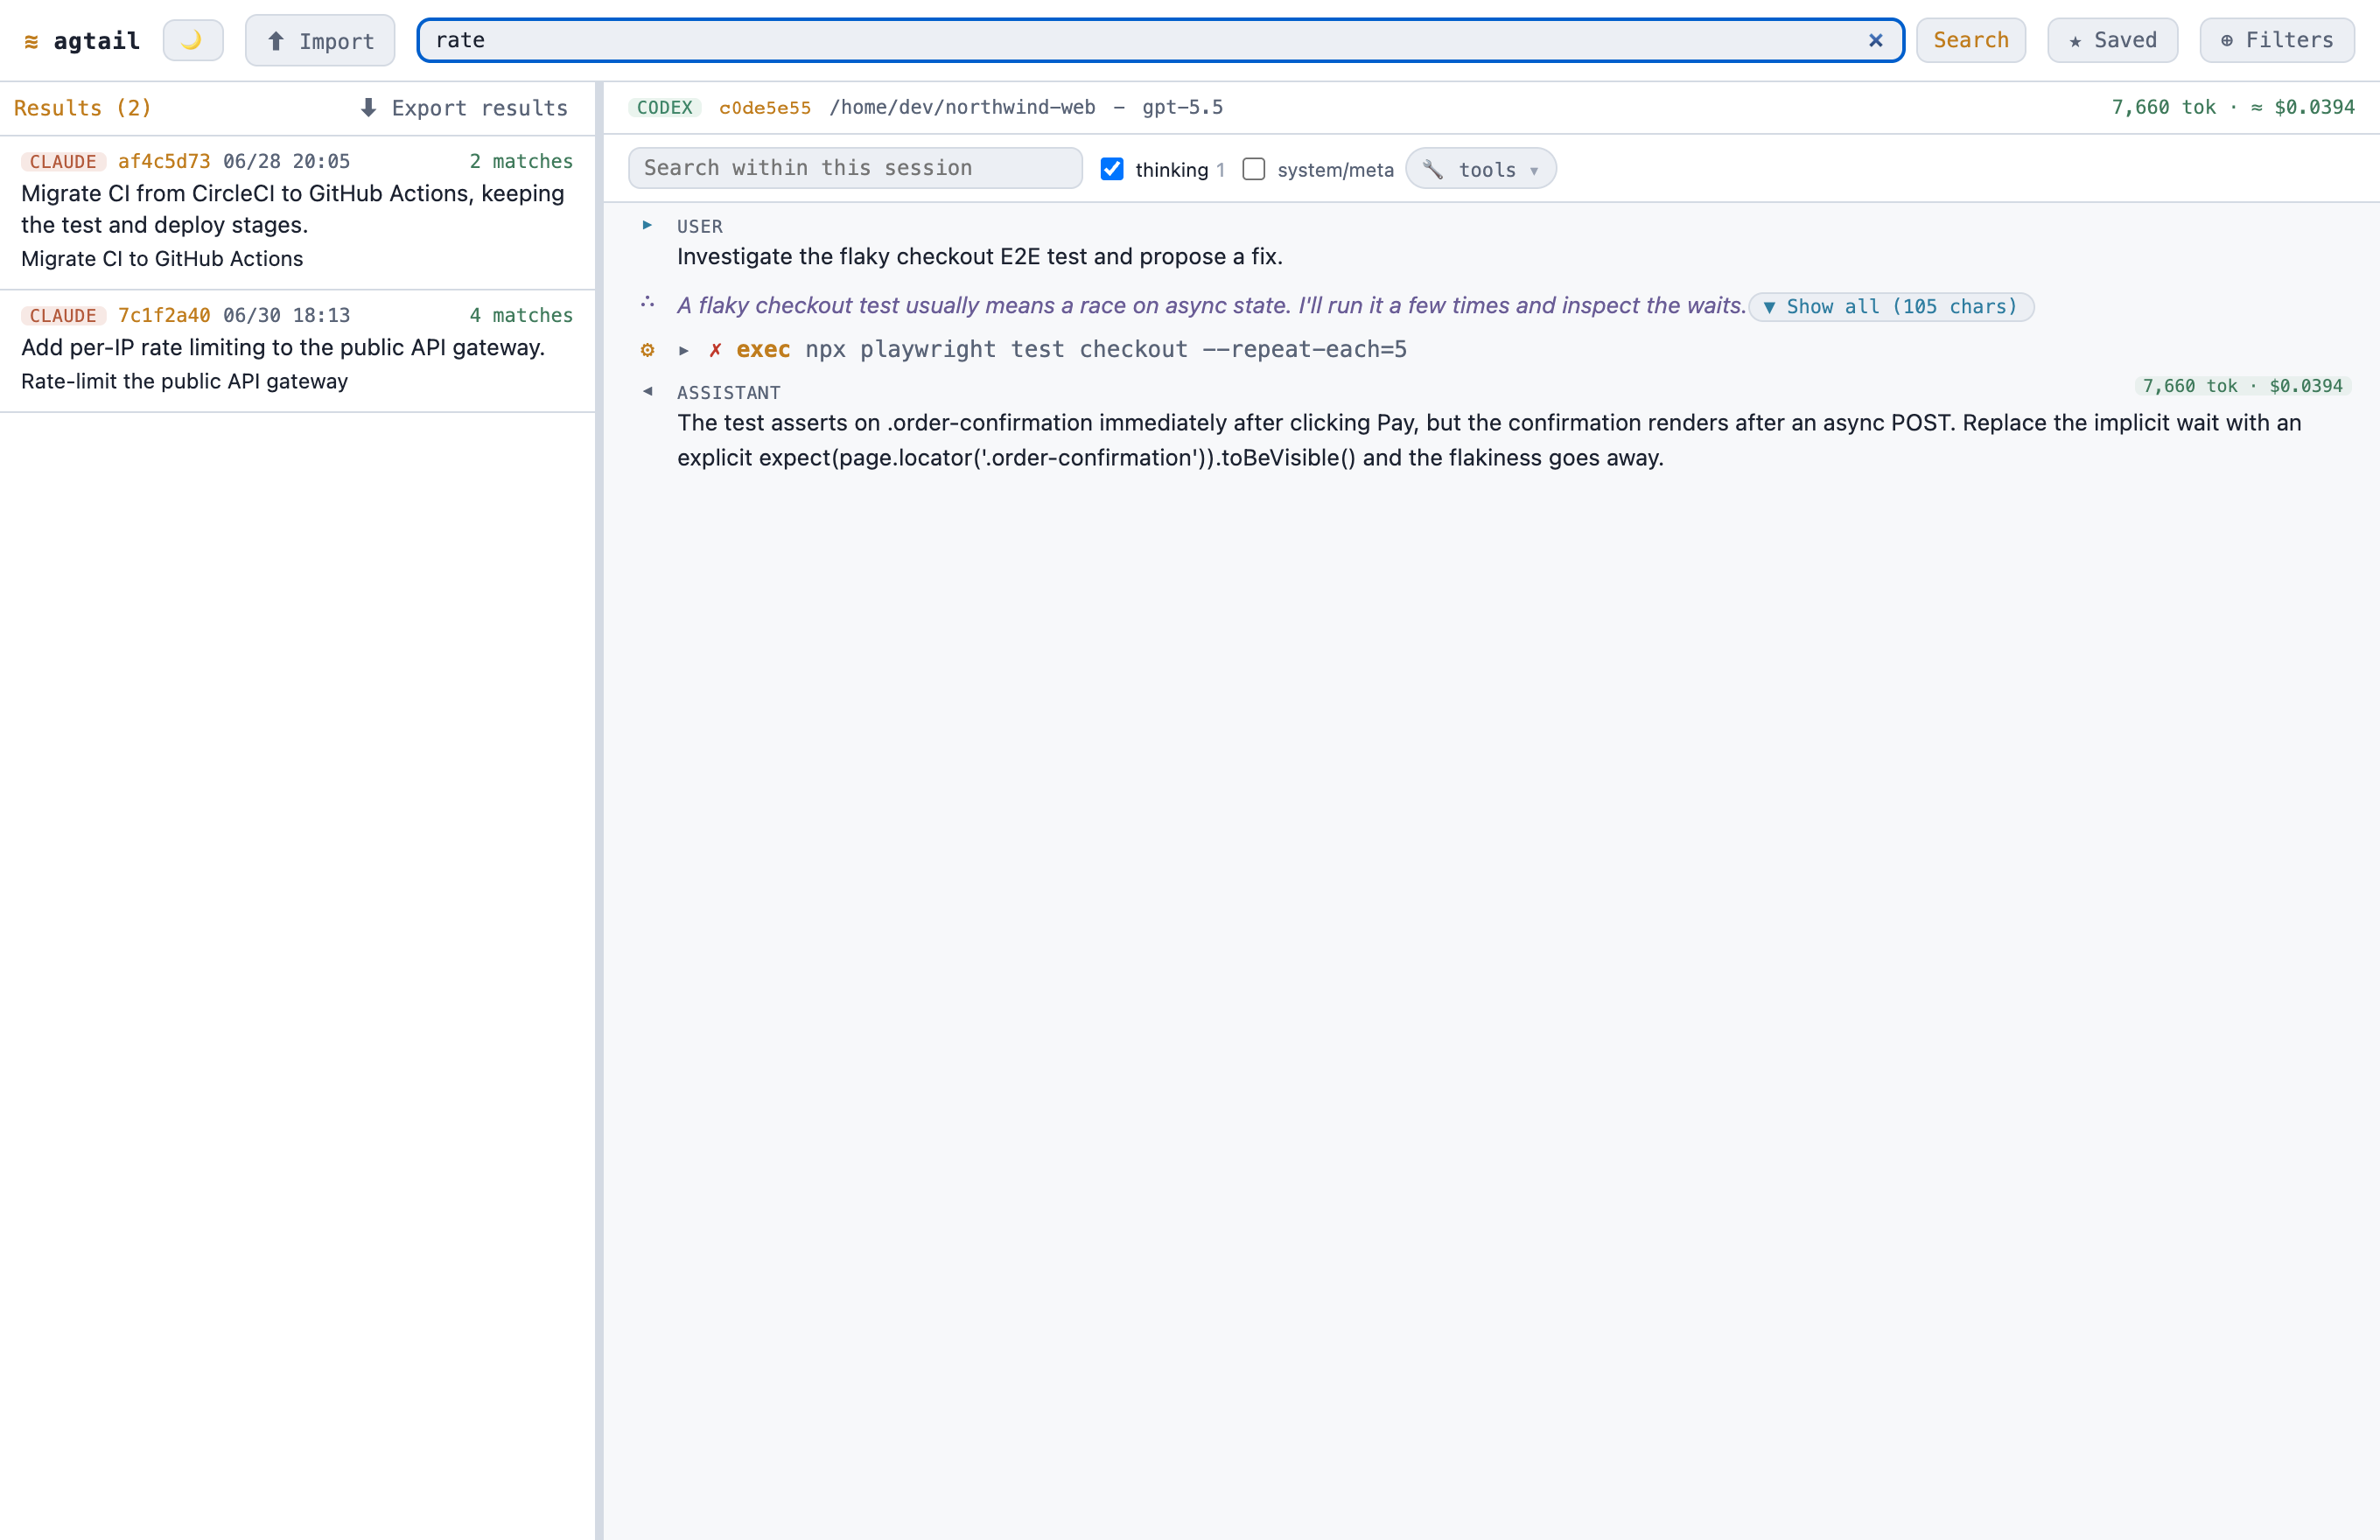Collapse the USER message triangle

tap(647, 225)
